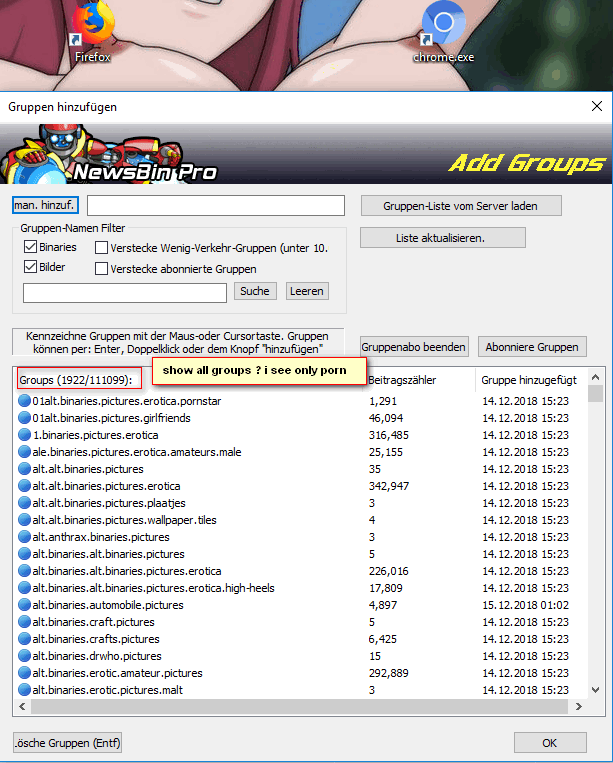Toggle the Binaries filter checkbox

pyautogui.click(x=31, y=247)
